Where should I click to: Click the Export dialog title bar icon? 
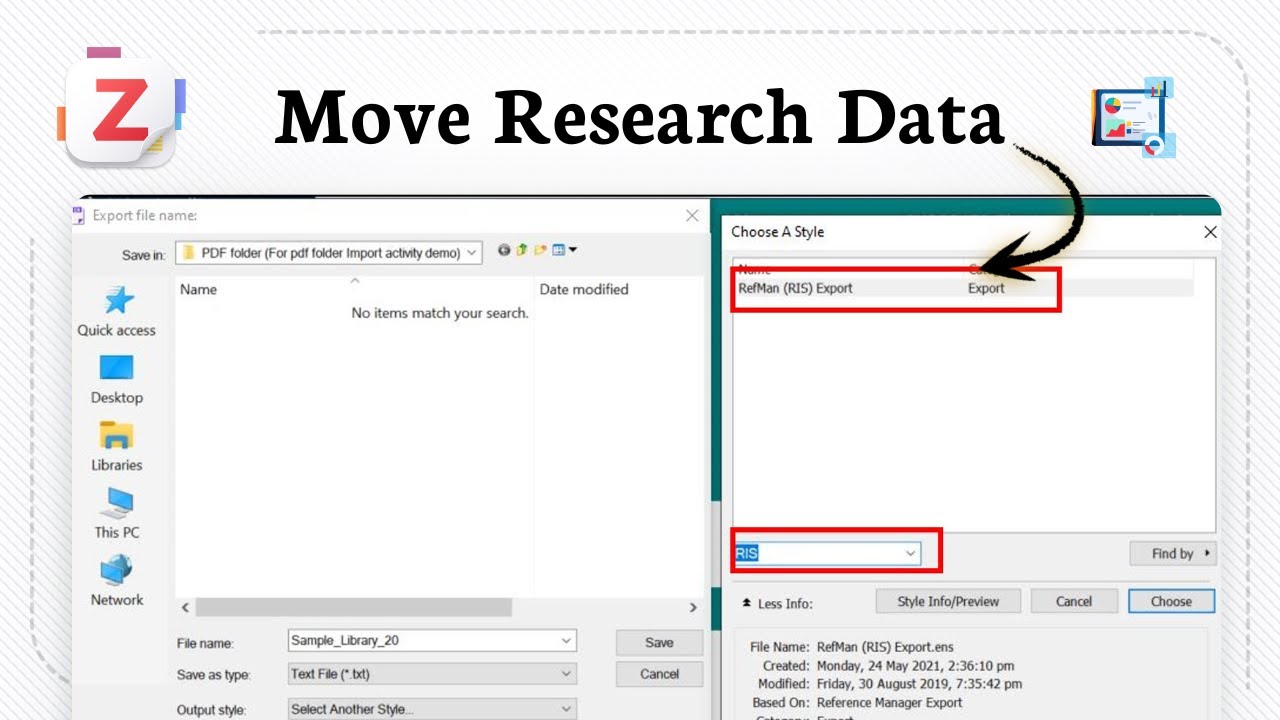click(80, 214)
